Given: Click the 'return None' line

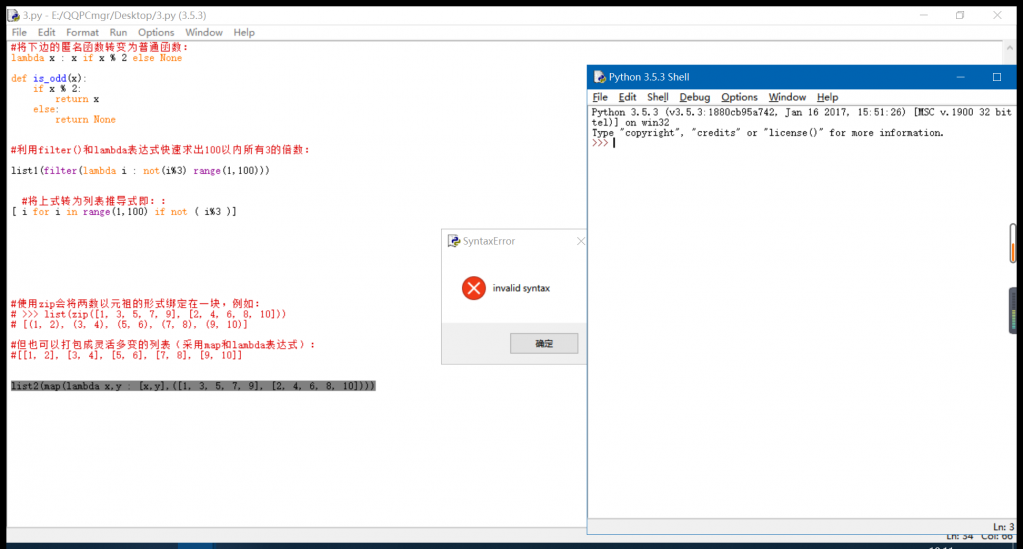Looking at the screenshot, I should (85, 119).
